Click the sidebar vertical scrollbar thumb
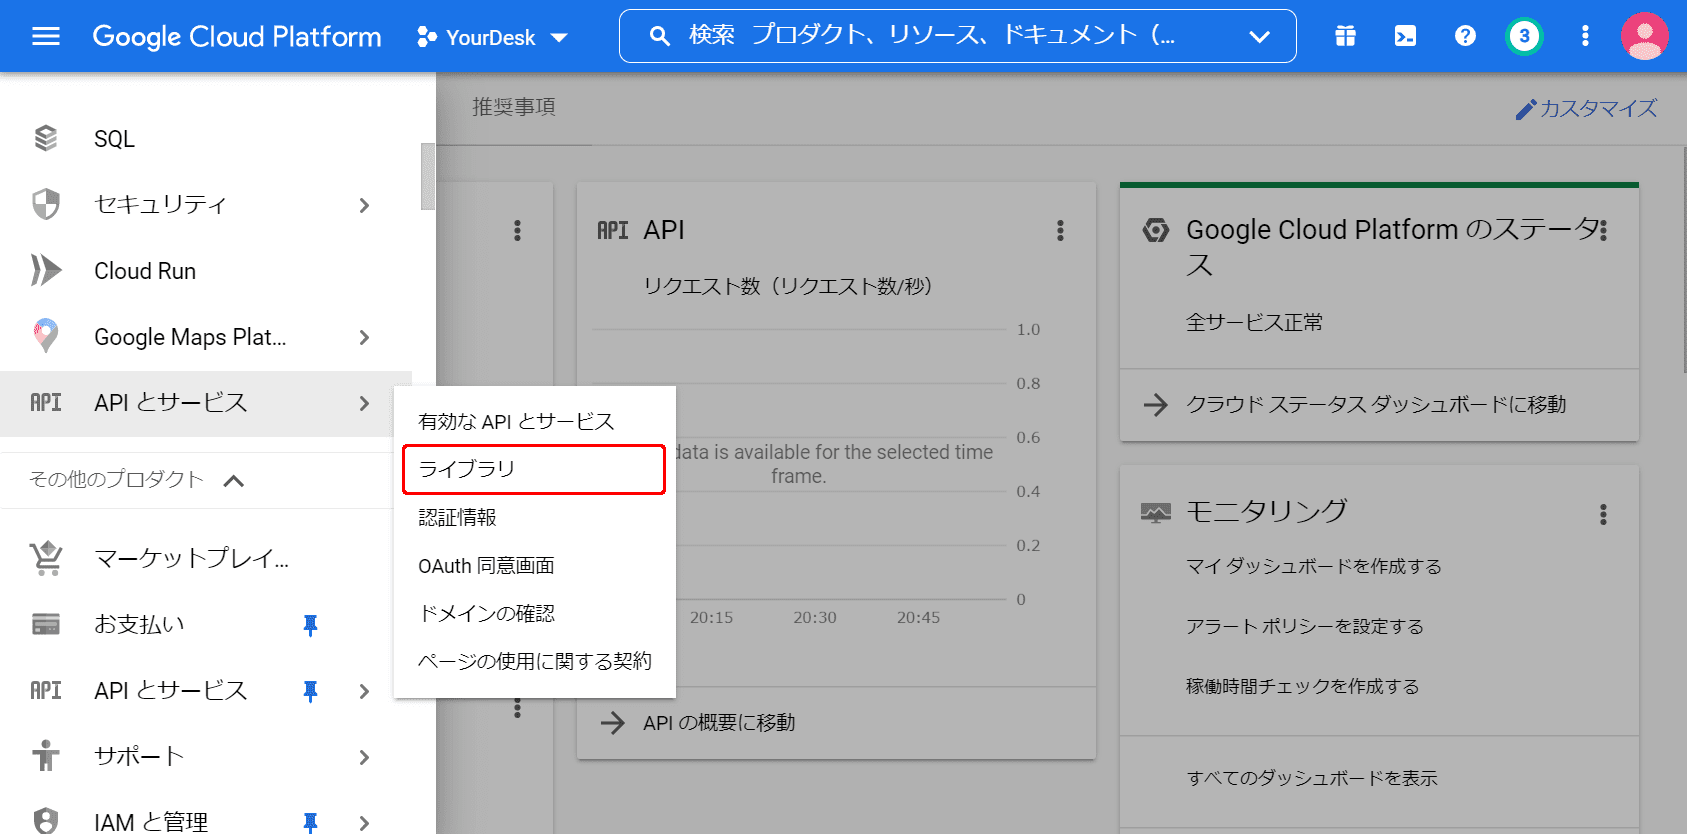Screen dimensions: 1687x834 coord(428,176)
